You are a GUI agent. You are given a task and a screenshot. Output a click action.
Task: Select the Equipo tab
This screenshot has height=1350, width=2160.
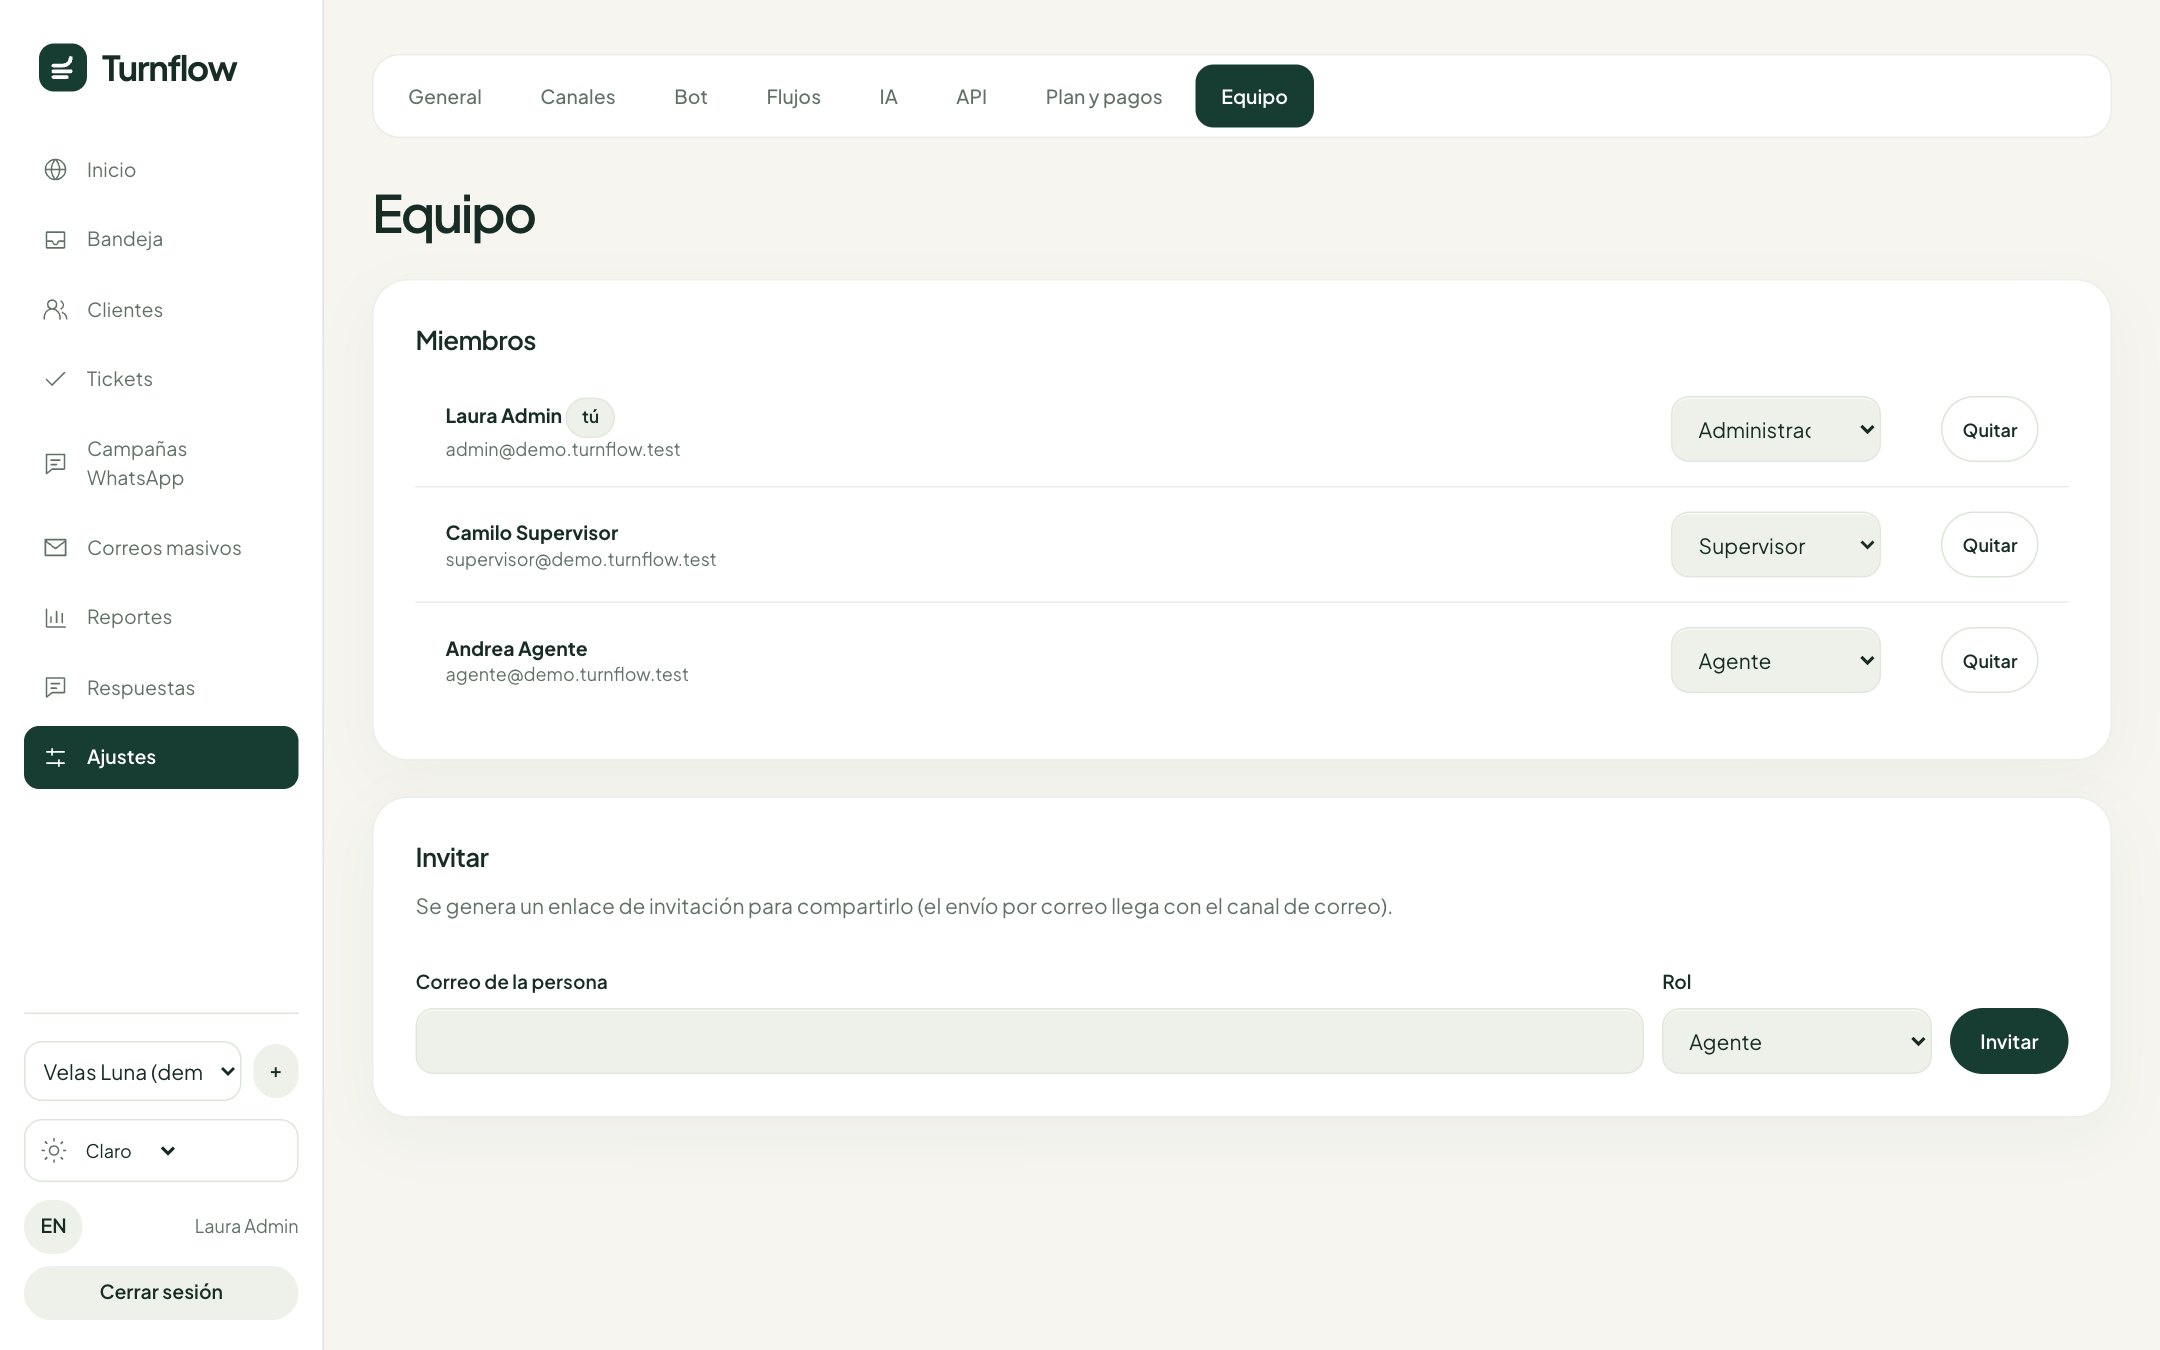pos(1254,97)
